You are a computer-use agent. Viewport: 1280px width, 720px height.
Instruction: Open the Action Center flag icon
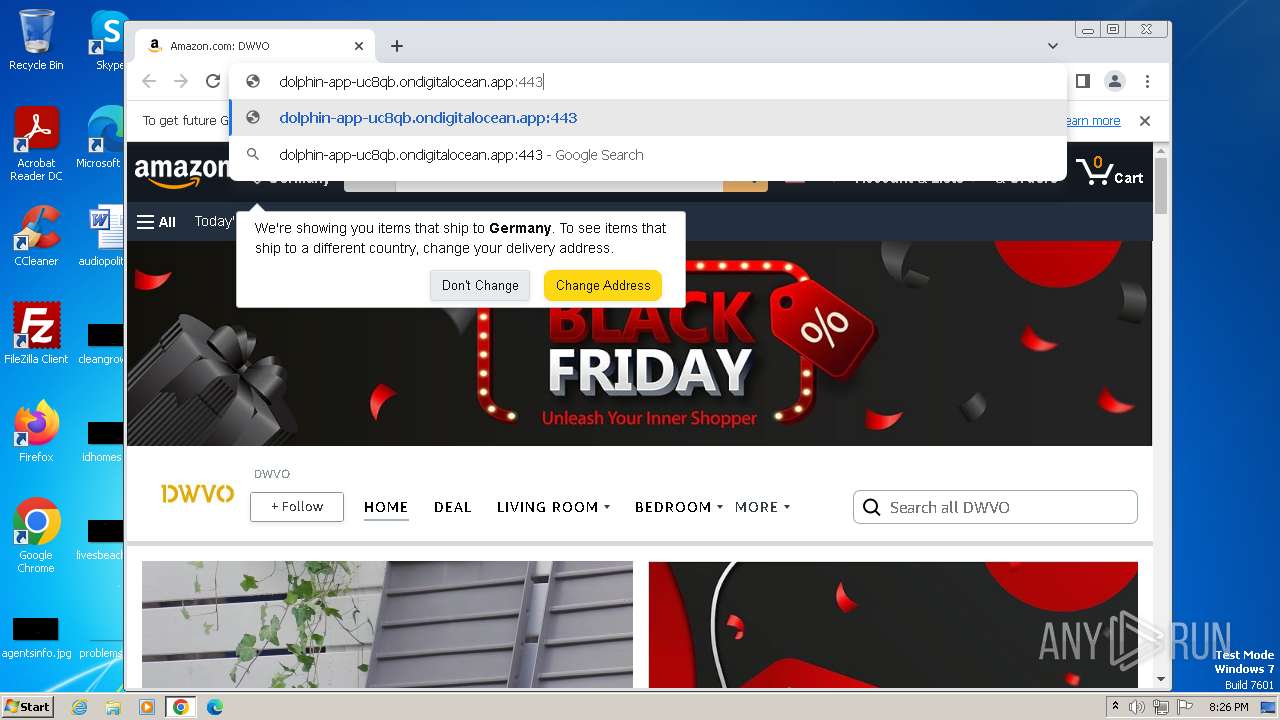click(1185, 707)
